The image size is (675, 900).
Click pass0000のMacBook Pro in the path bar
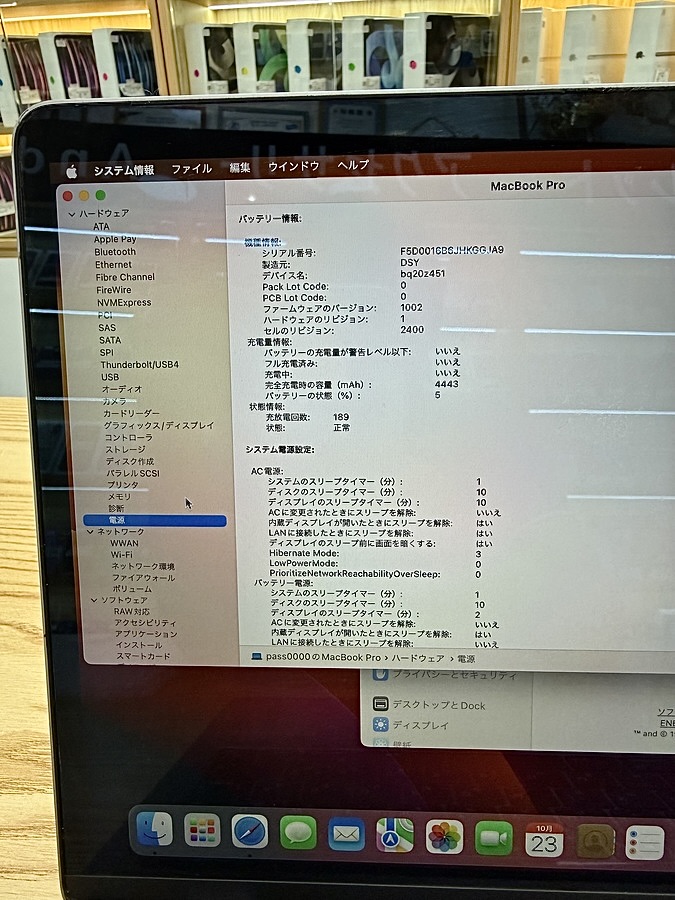pos(323,657)
